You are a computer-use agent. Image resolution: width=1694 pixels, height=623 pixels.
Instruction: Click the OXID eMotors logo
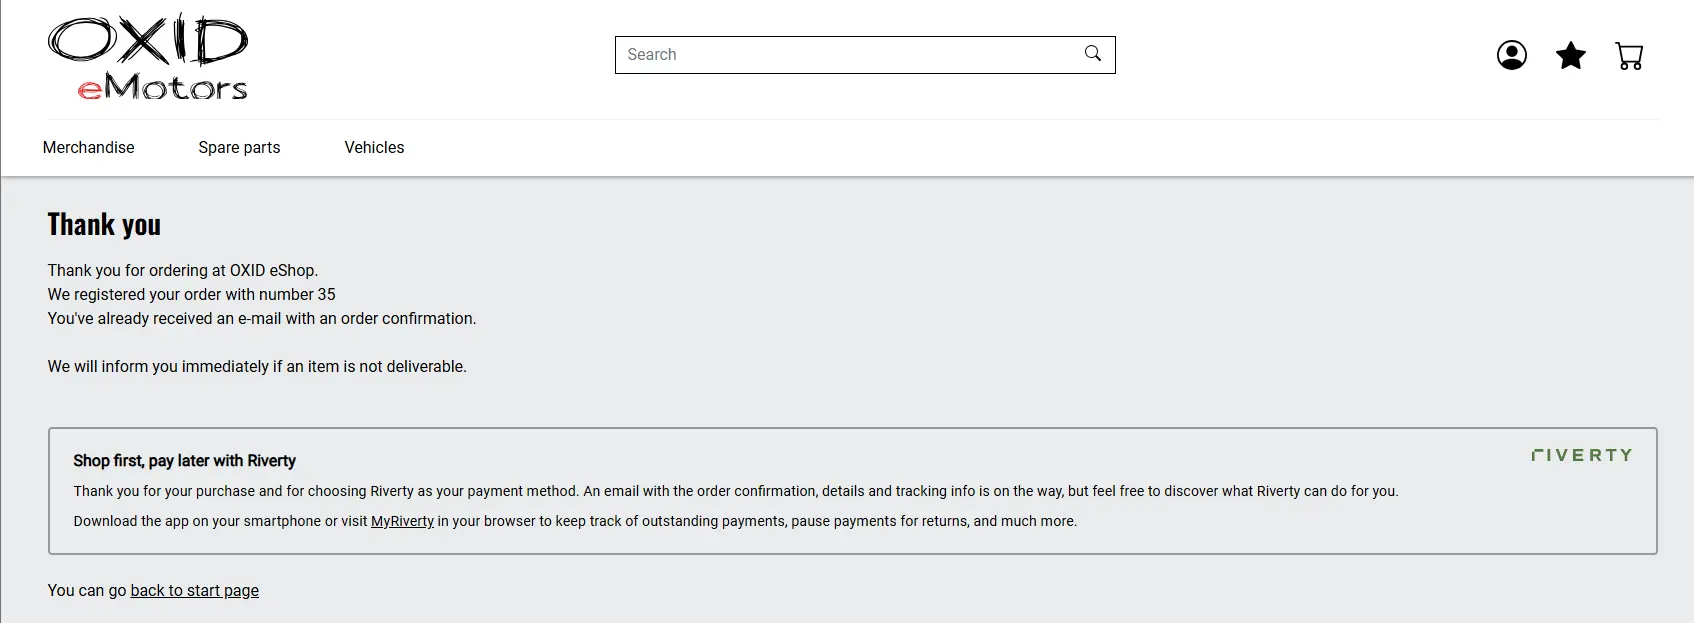[x=148, y=57]
